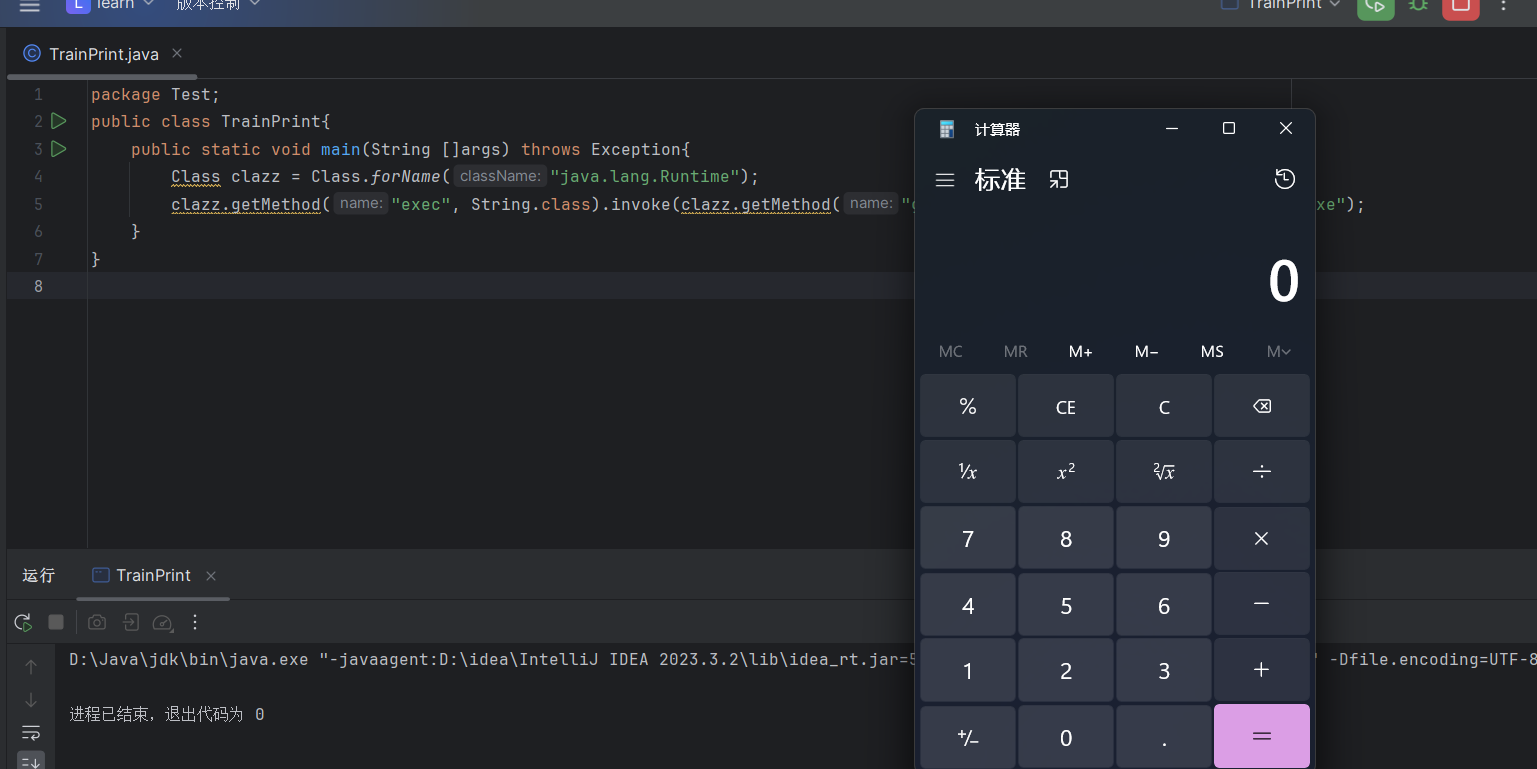This screenshot has width=1537, height=769.
Task: Open the 版本控制 version control dropdown
Action: coord(218,5)
